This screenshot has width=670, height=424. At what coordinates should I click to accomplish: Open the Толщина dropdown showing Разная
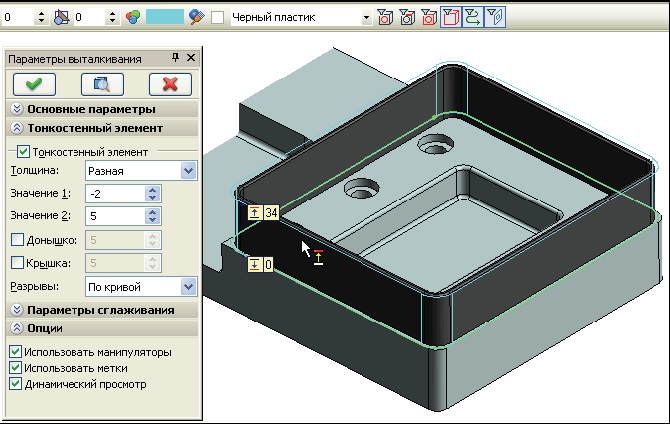(188, 171)
